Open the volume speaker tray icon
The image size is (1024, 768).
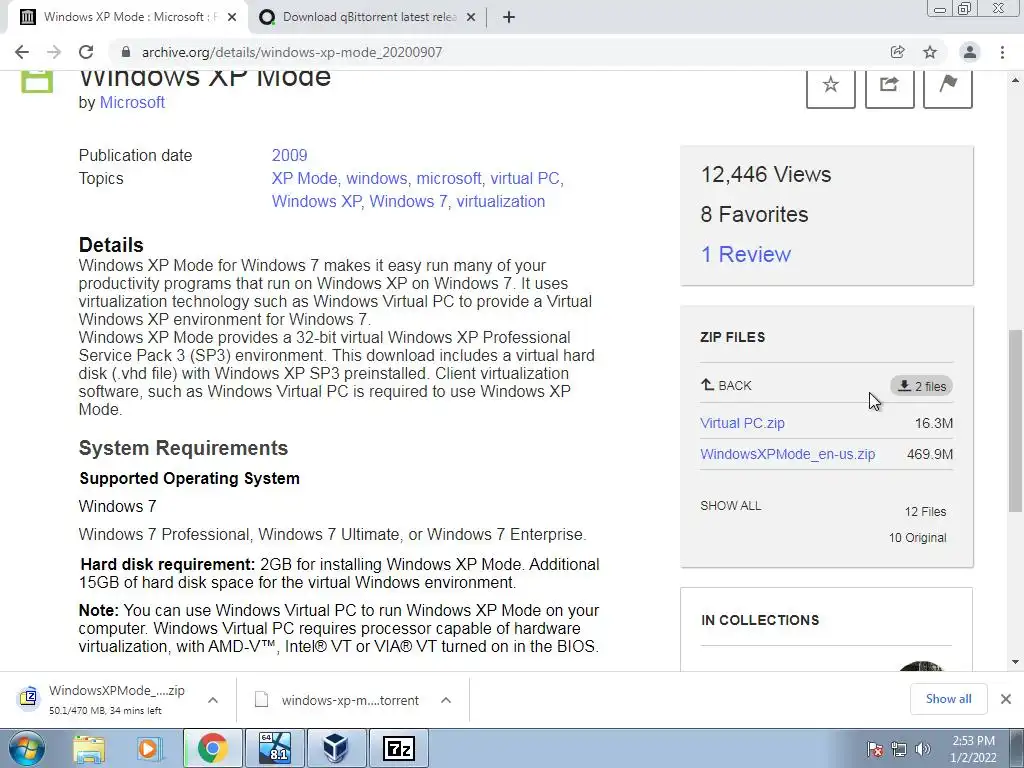pyautogui.click(x=923, y=749)
